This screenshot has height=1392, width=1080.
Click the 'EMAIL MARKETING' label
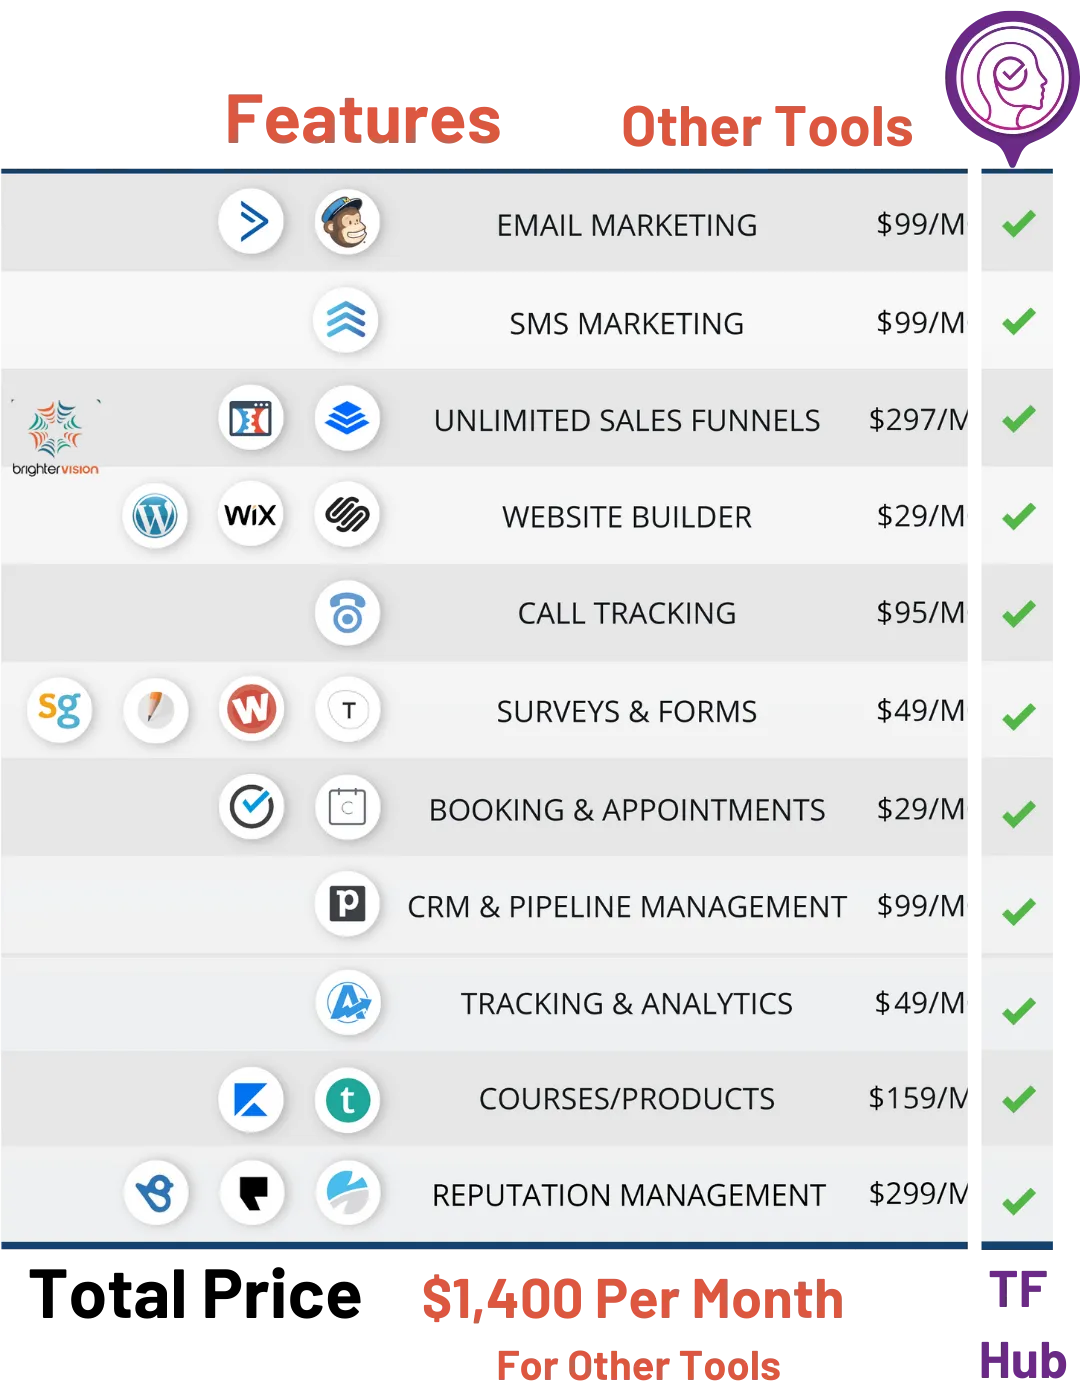[627, 225]
